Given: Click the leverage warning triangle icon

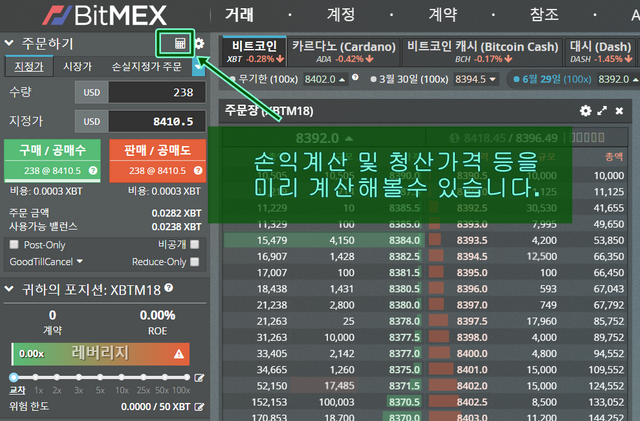Looking at the screenshot, I should click(179, 354).
